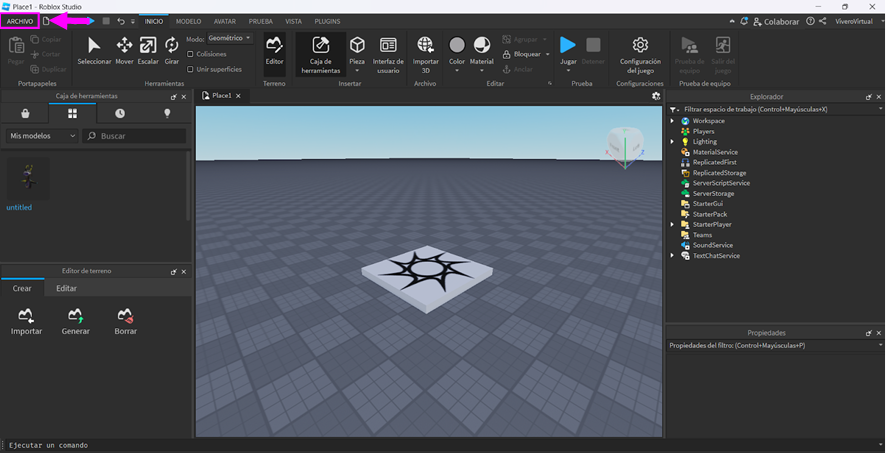Open the Marketplace bag tab in toolbox

point(25,114)
